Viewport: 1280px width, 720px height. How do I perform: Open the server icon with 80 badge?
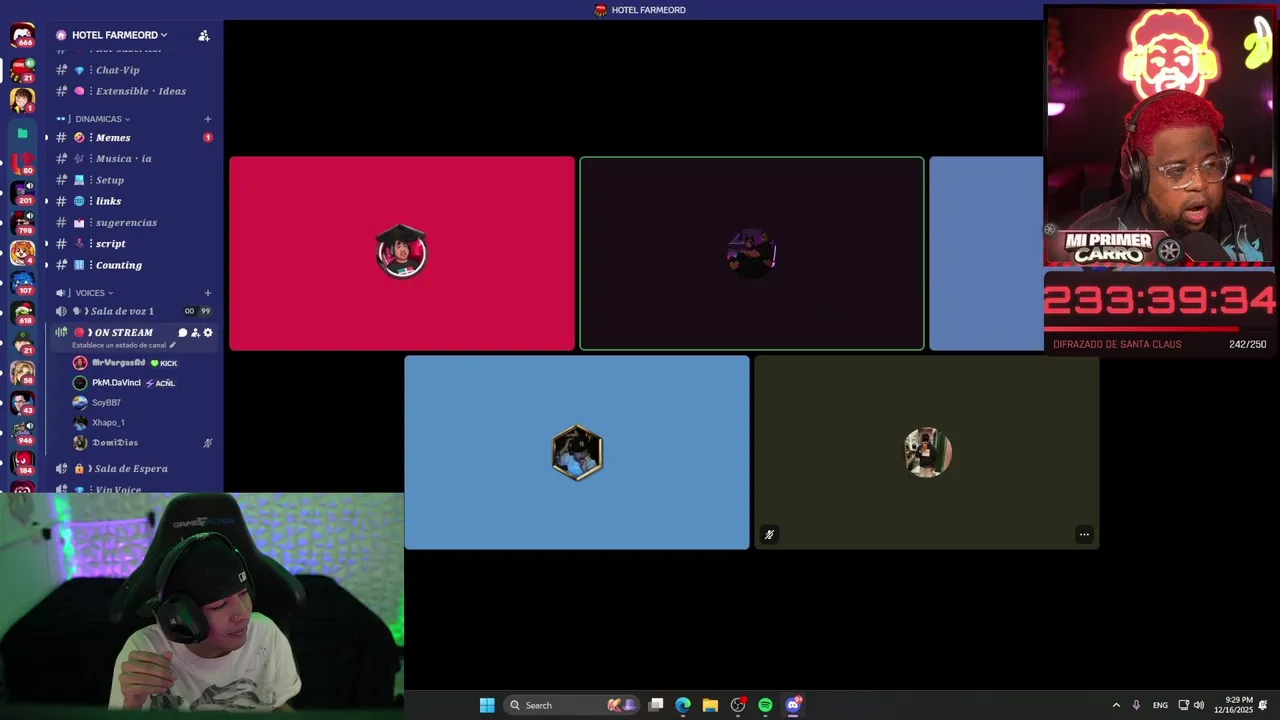(x=22, y=162)
